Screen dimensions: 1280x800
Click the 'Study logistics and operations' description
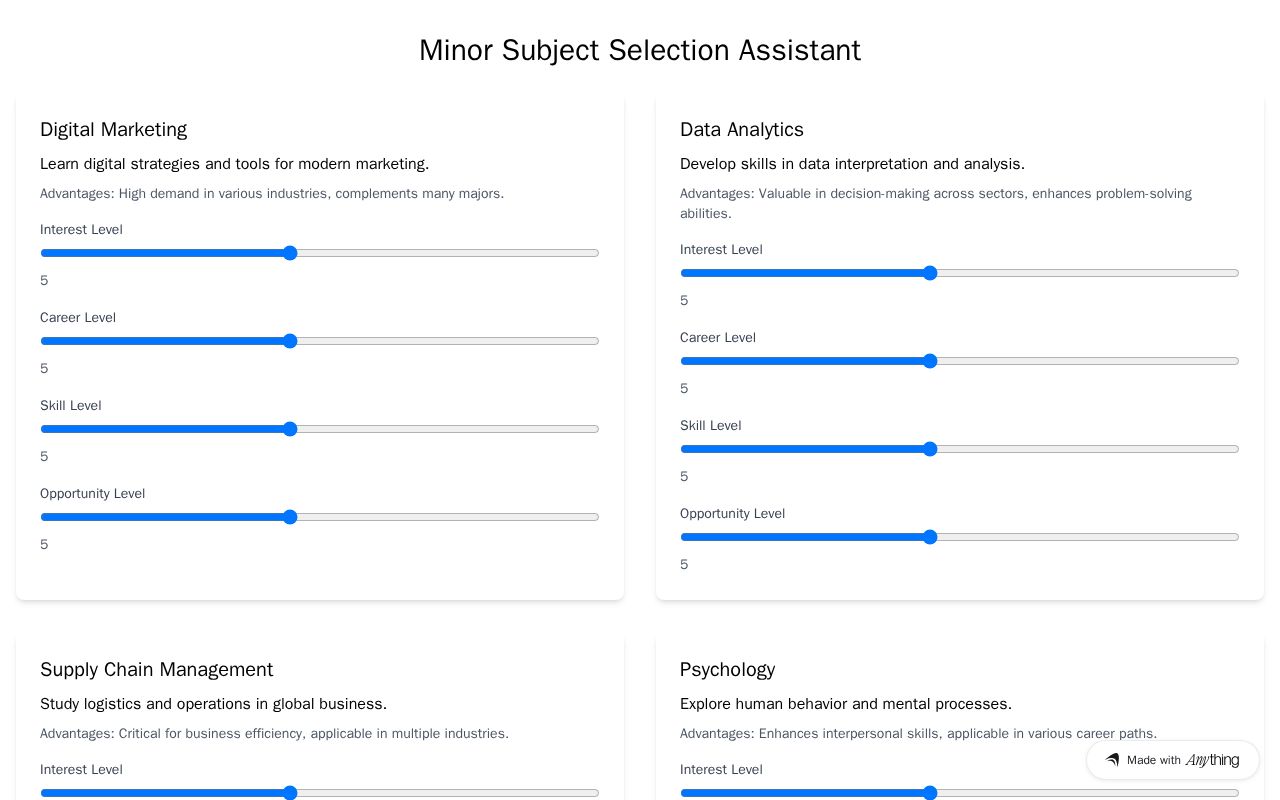click(213, 704)
